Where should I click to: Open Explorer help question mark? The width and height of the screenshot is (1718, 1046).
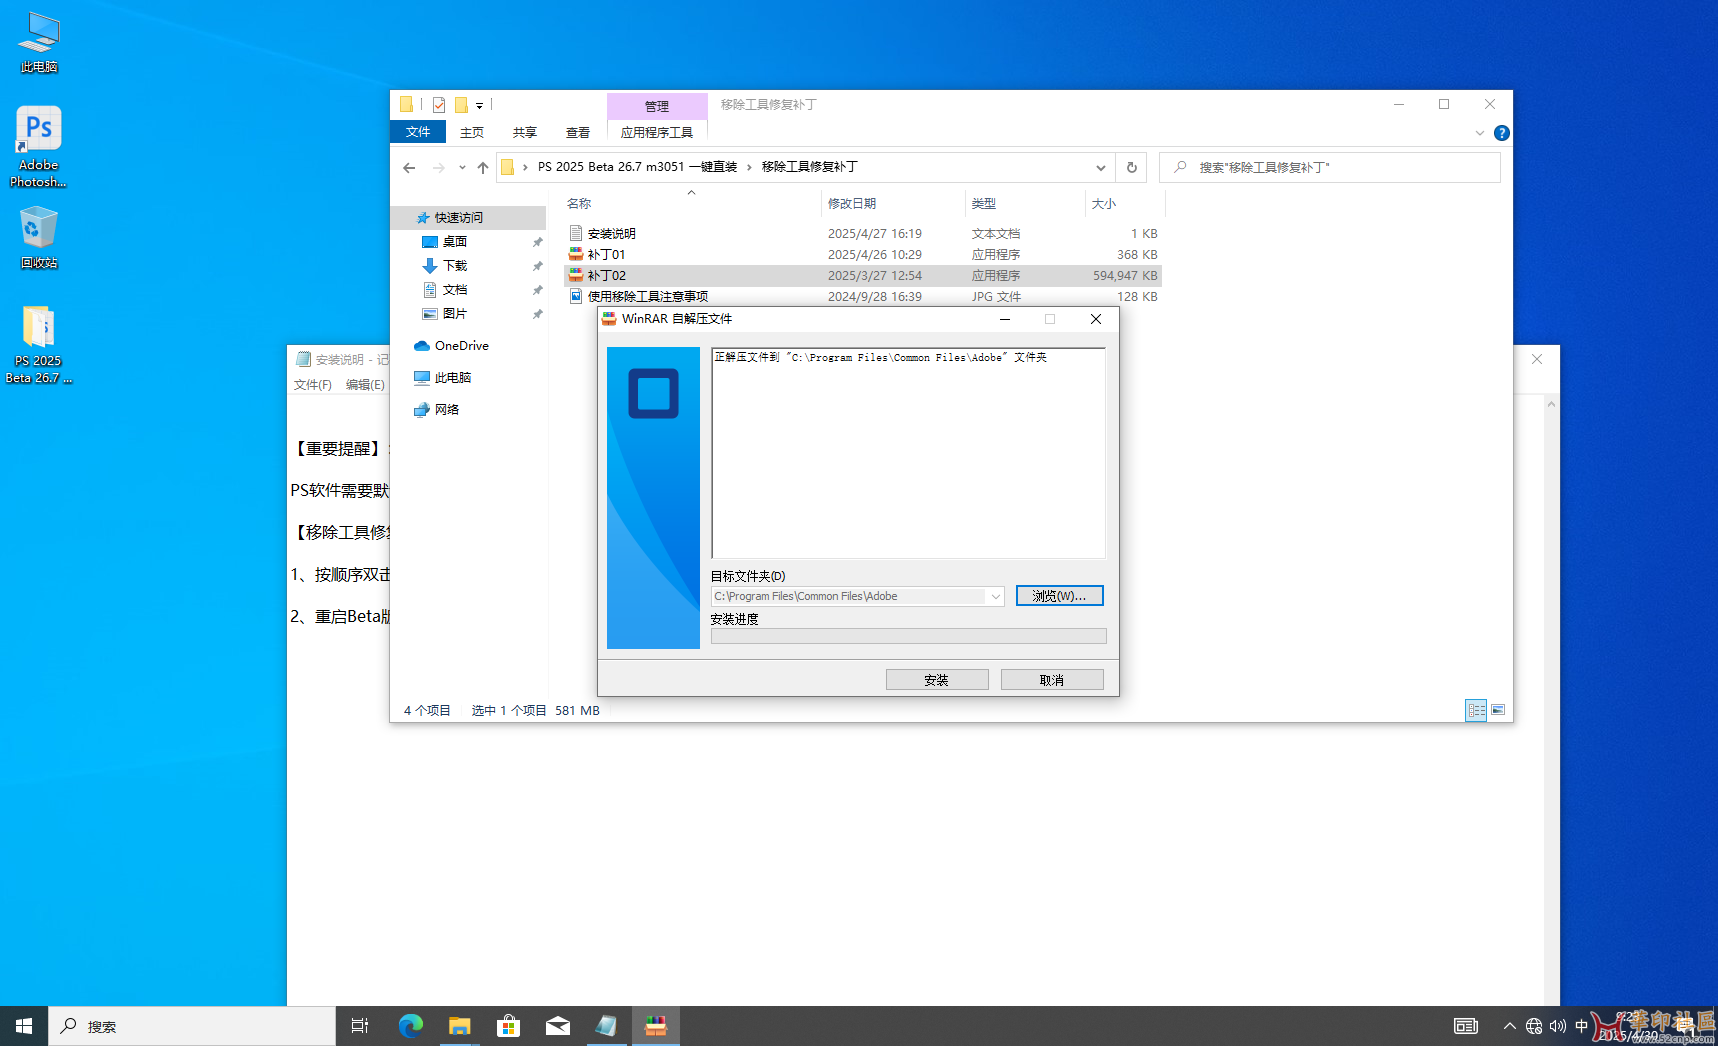(x=1502, y=133)
